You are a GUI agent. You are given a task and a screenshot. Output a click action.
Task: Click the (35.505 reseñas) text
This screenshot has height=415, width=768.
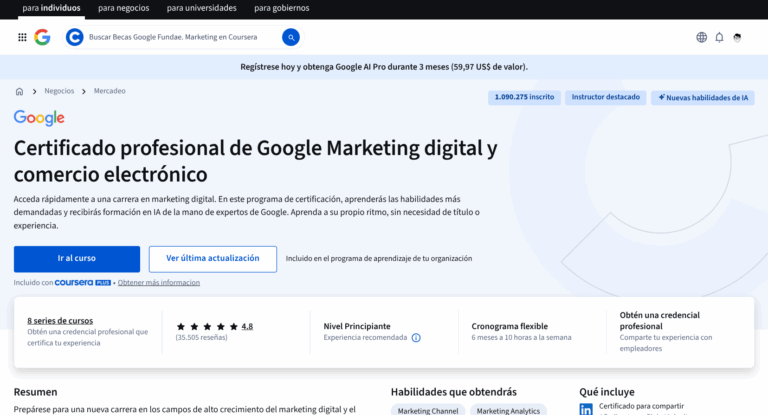pyautogui.click(x=201, y=338)
